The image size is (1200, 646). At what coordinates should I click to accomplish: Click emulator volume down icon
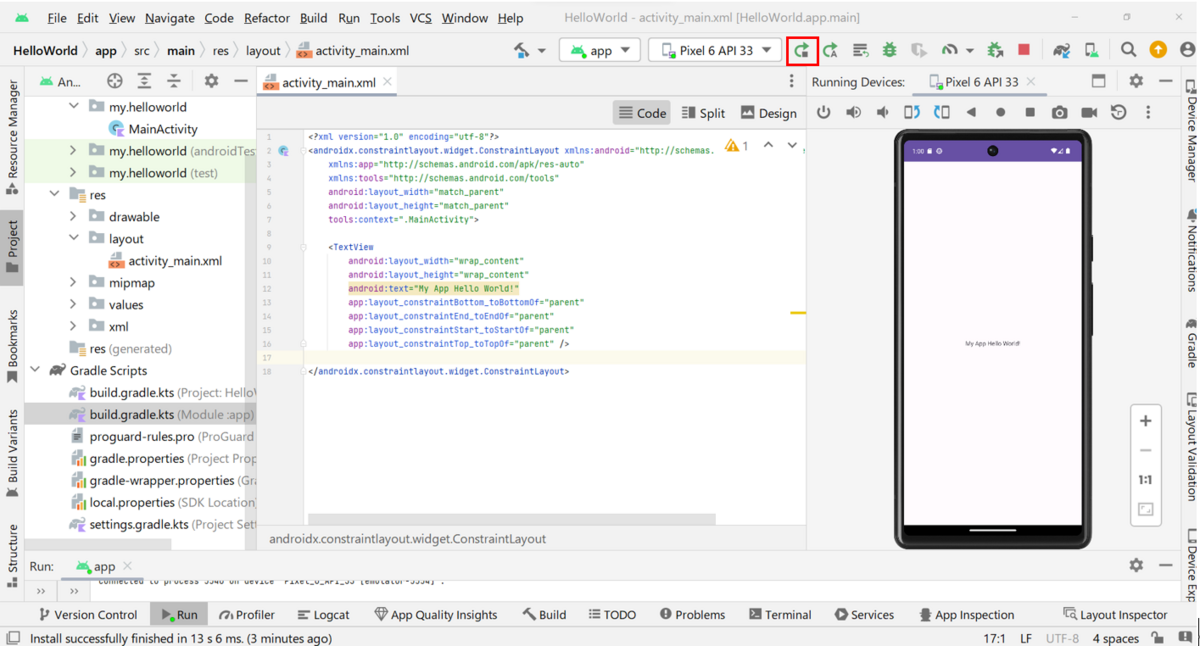(882, 113)
